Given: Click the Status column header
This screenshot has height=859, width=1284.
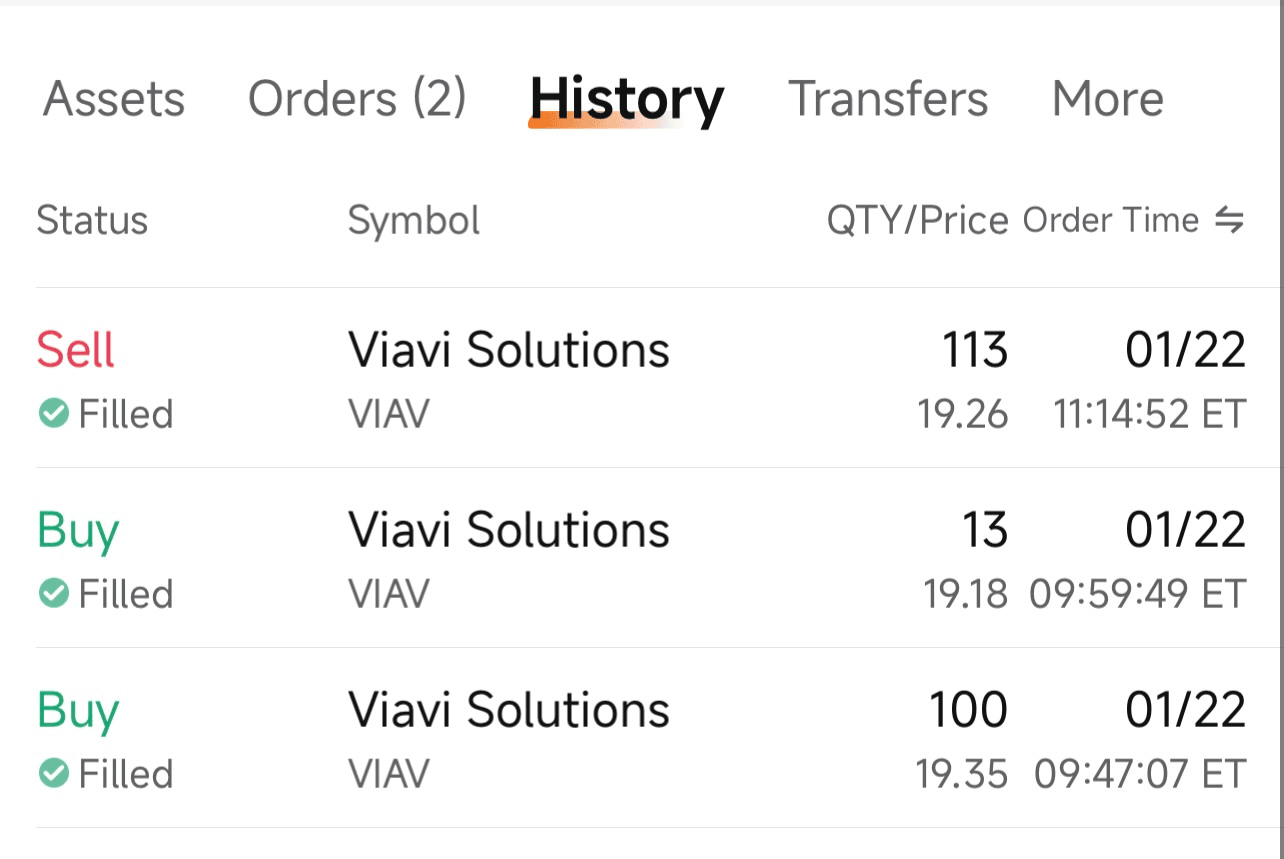Looking at the screenshot, I should click(92, 220).
